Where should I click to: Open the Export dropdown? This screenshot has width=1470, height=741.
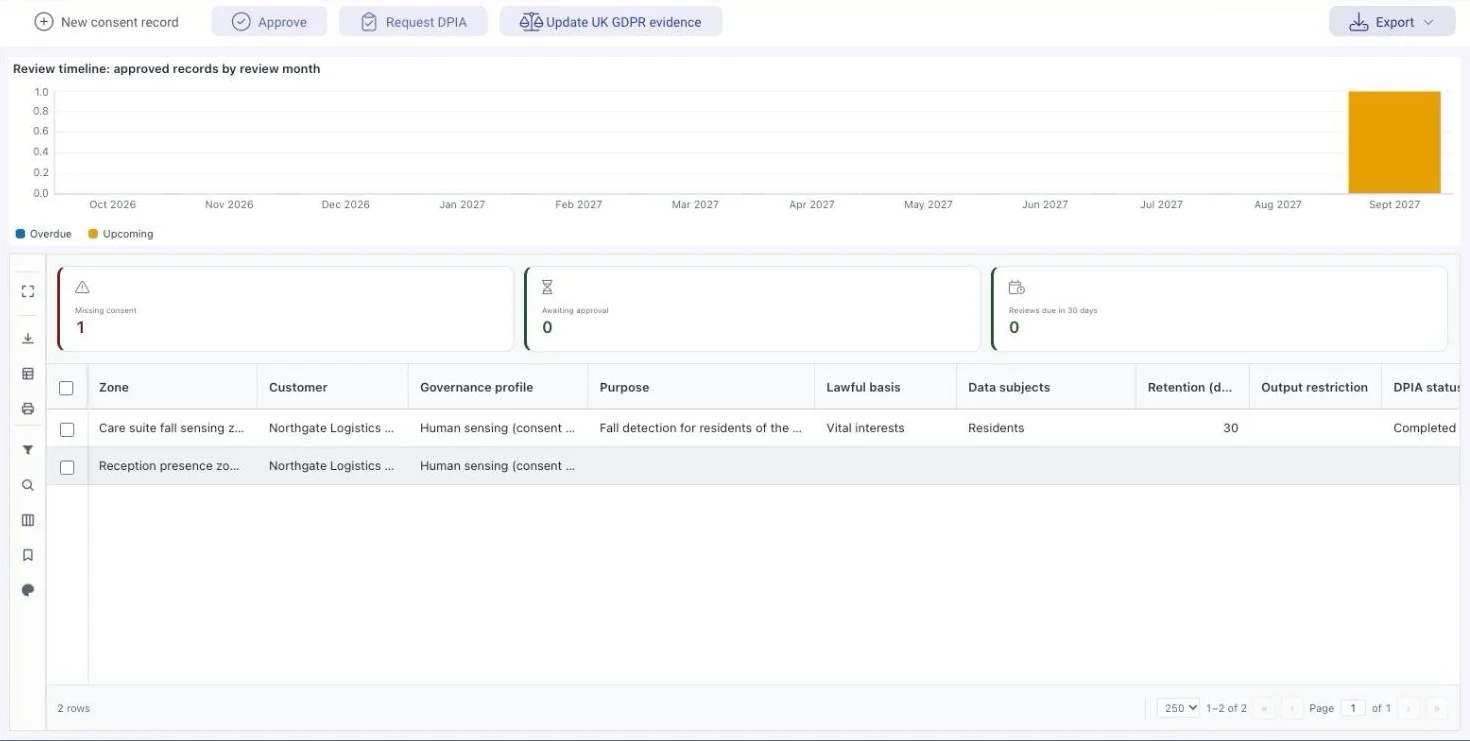[x=1392, y=22]
